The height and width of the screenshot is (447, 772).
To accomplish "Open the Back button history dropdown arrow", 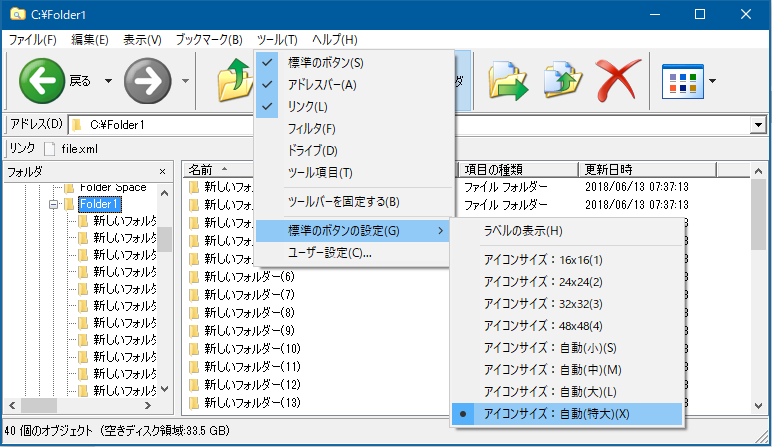I will point(108,81).
